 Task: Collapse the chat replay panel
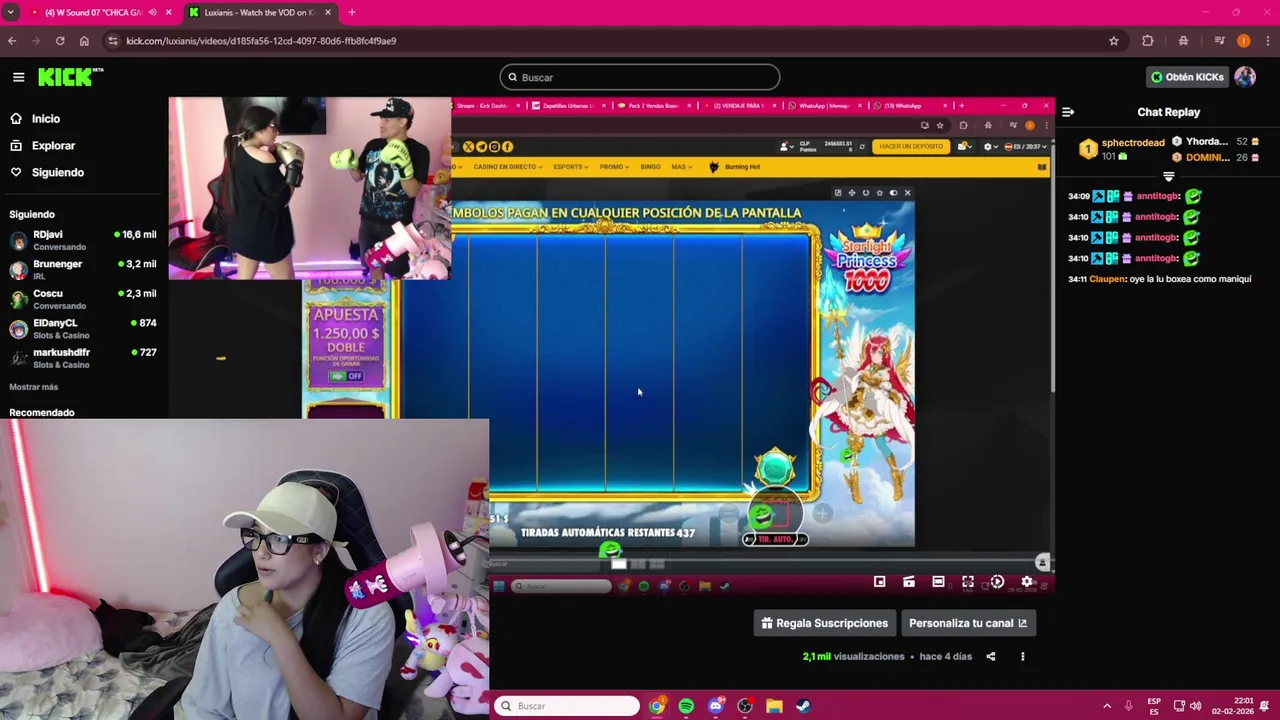pyautogui.click(x=1068, y=112)
